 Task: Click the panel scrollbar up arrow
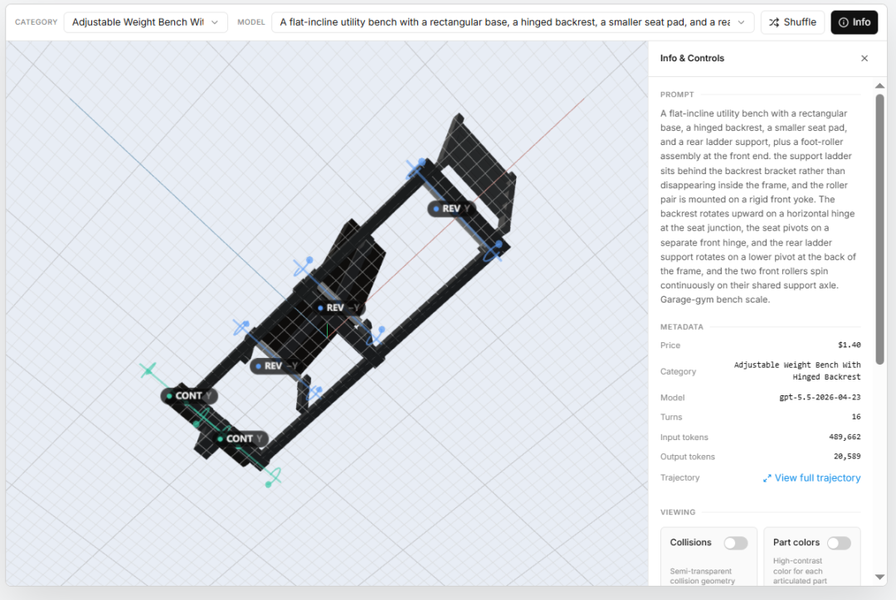pos(880,86)
